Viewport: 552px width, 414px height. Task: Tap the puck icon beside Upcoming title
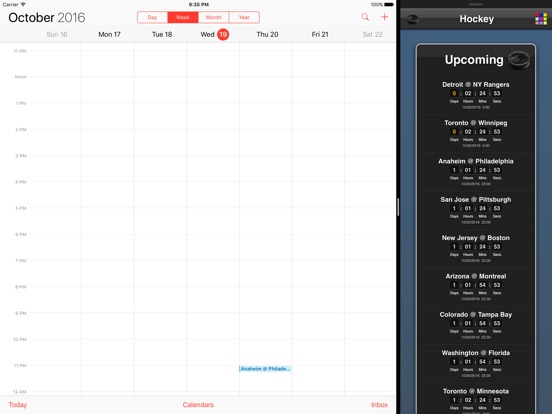click(519, 60)
